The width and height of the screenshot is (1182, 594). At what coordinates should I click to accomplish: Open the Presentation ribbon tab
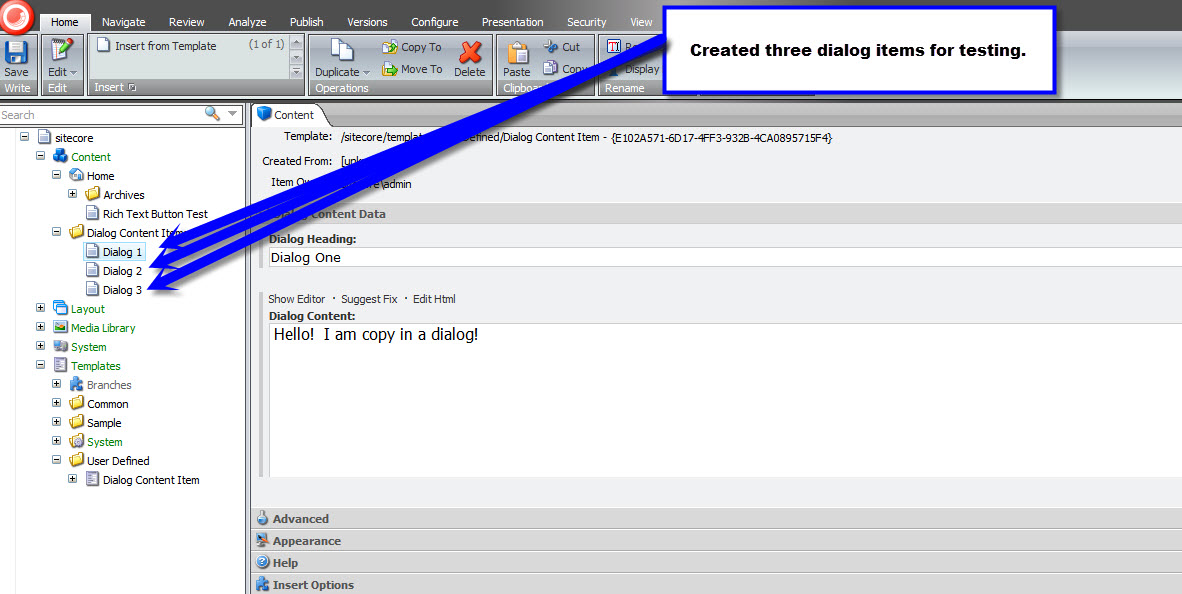click(x=512, y=22)
